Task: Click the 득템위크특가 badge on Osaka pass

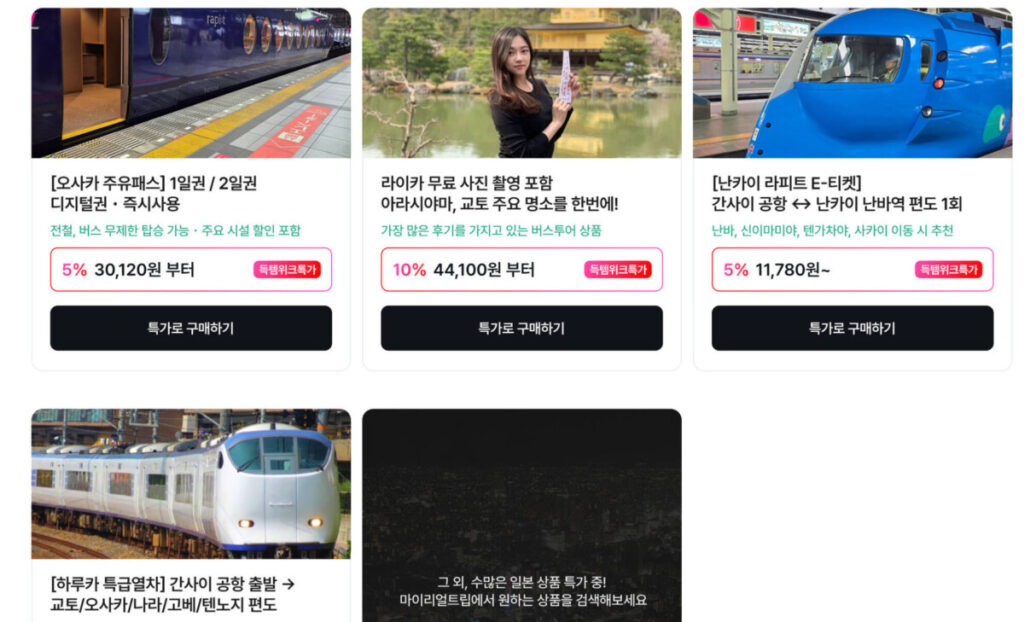Action: coord(287,269)
